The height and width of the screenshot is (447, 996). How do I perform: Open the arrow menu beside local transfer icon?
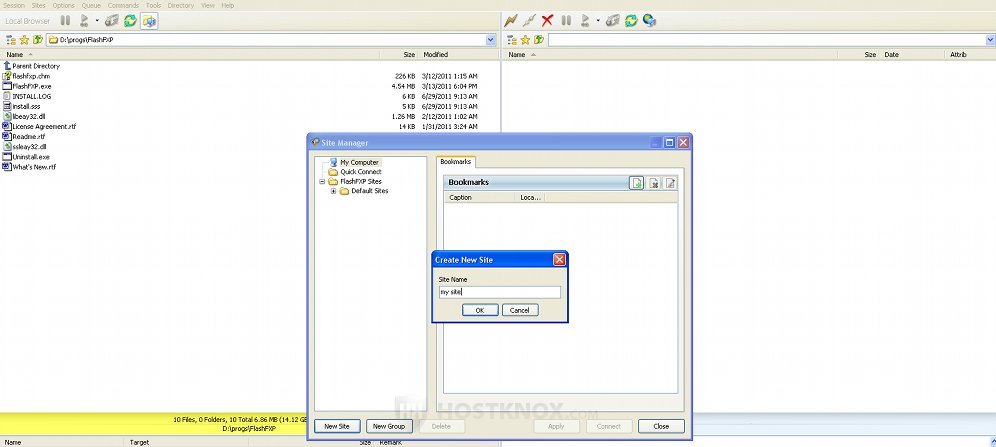tap(97, 21)
